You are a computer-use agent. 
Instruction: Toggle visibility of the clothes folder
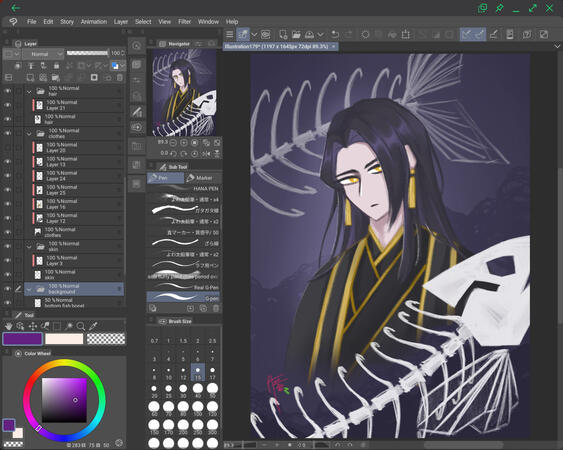[7, 133]
